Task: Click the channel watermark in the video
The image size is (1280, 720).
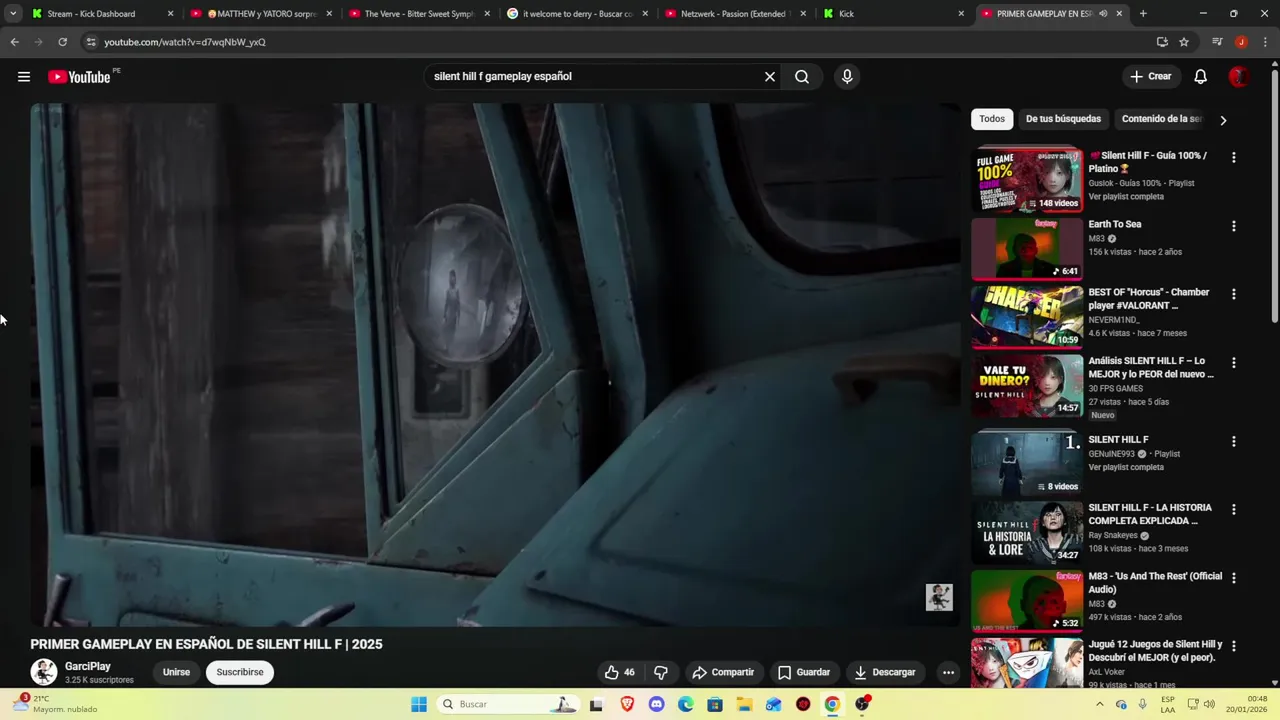Action: pyautogui.click(x=939, y=597)
